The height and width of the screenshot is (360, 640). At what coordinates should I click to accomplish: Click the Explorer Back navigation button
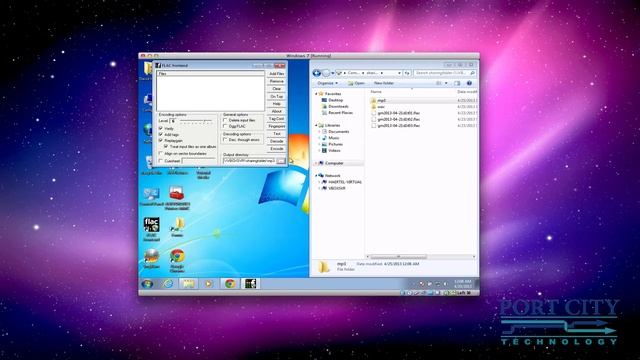click(x=317, y=73)
